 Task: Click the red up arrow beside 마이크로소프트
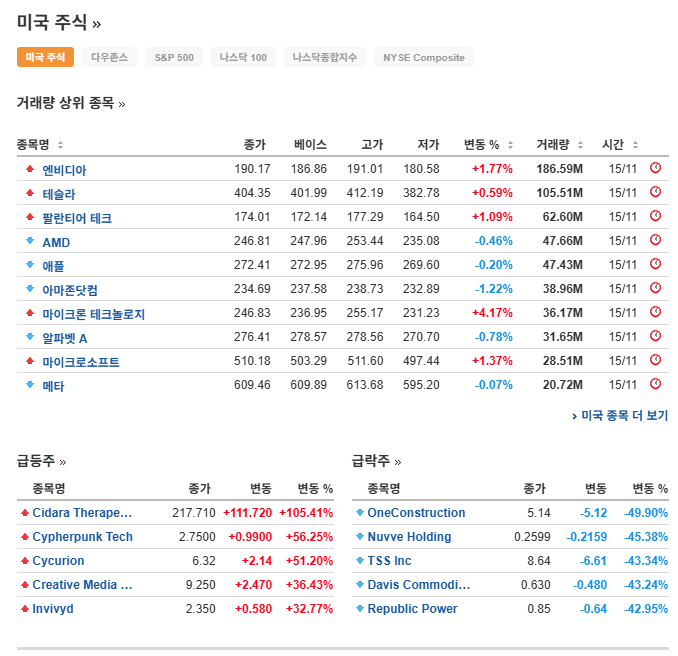30,361
